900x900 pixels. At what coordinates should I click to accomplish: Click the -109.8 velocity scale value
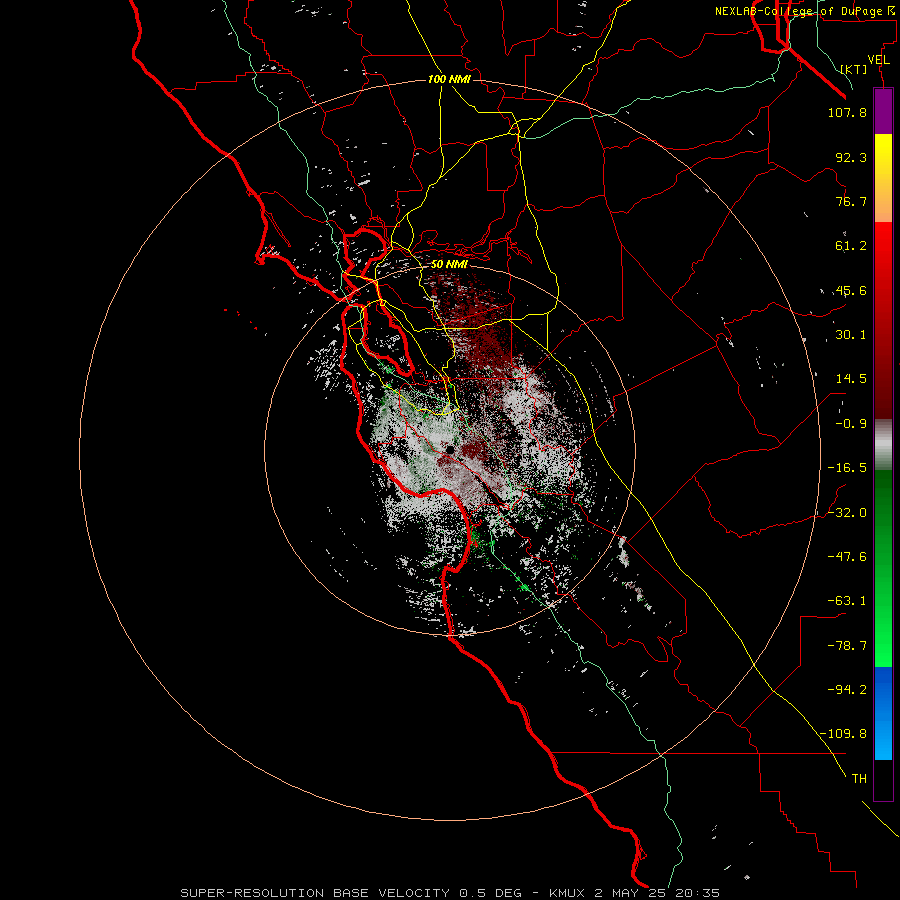[843, 734]
